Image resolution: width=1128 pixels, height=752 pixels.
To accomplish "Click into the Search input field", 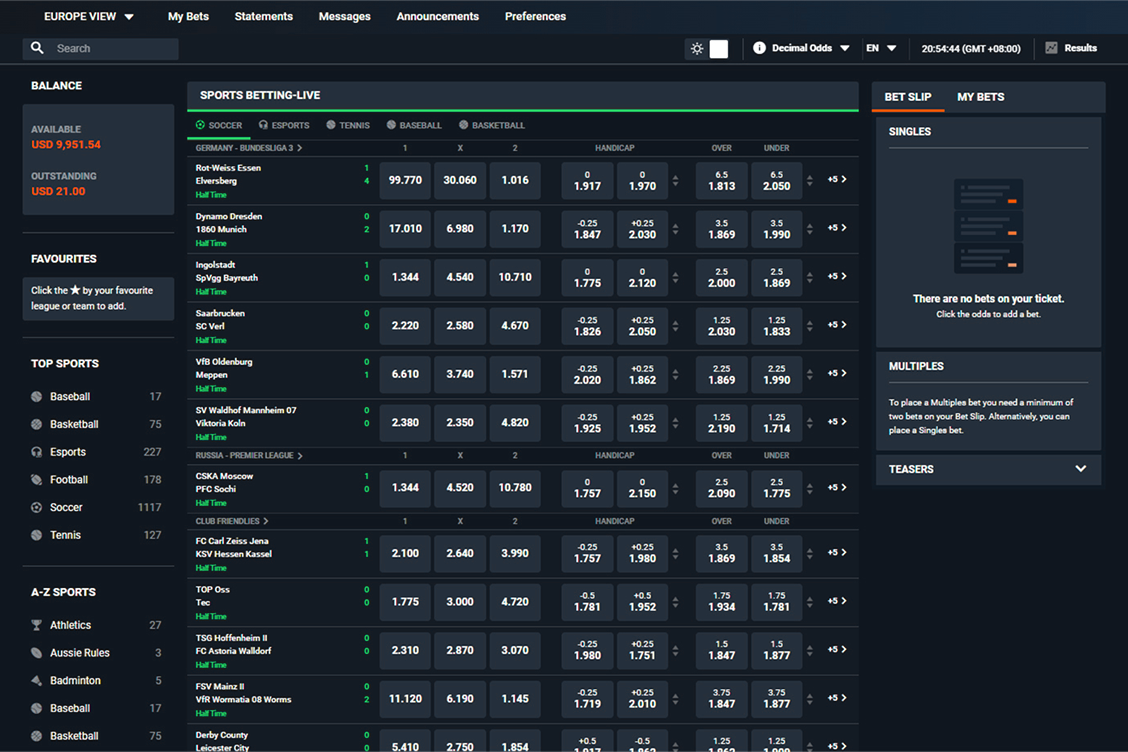I will (x=112, y=48).
